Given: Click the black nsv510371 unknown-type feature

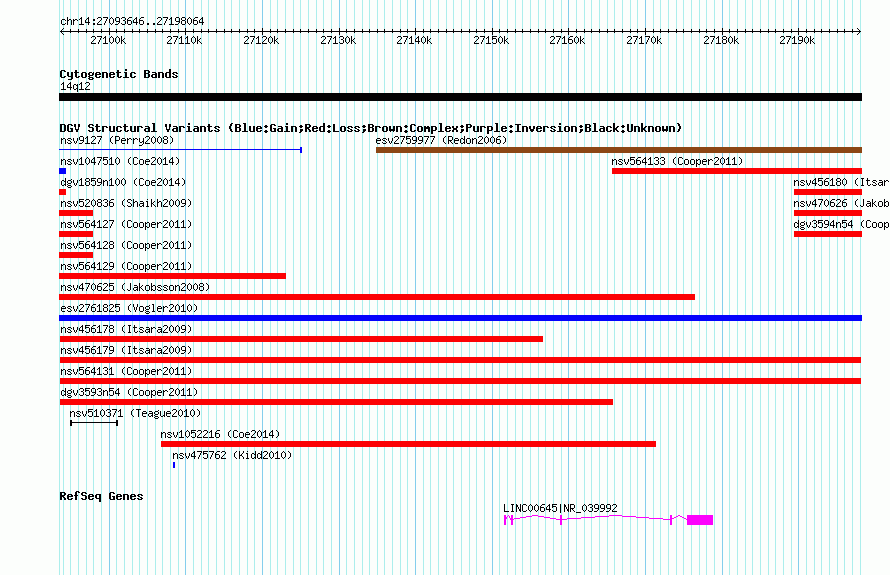Looking at the screenshot, I should (94, 423).
